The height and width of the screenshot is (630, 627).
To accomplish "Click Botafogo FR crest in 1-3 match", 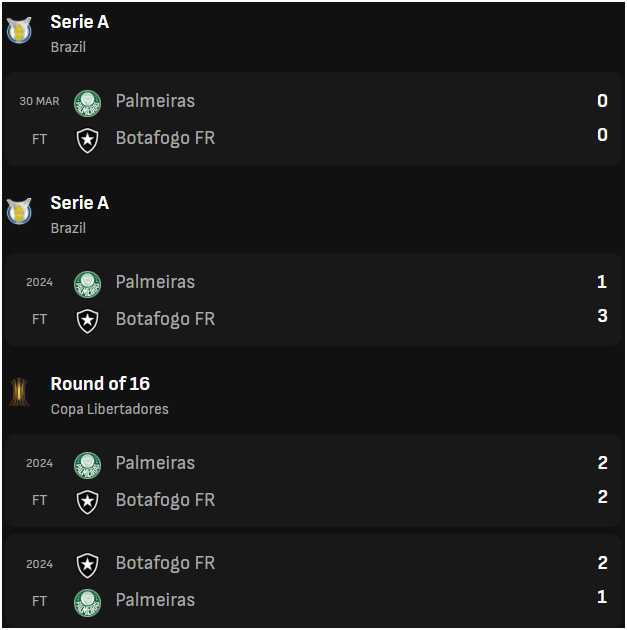I will tap(88, 321).
